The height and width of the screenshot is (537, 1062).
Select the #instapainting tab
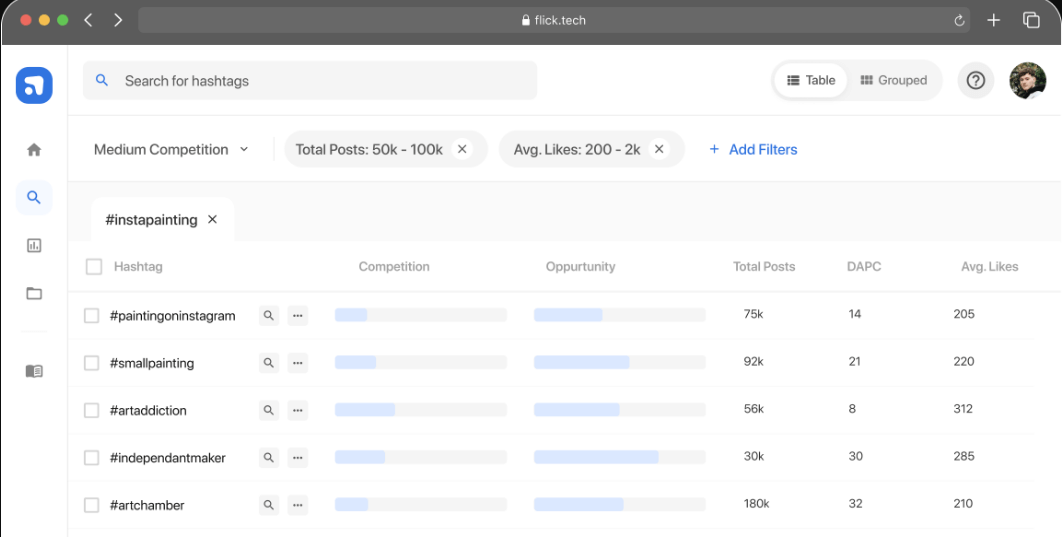click(x=151, y=220)
